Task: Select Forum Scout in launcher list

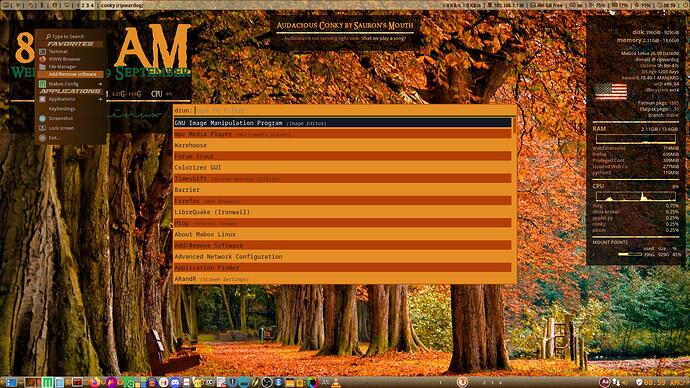Action: pyautogui.click(x=343, y=156)
